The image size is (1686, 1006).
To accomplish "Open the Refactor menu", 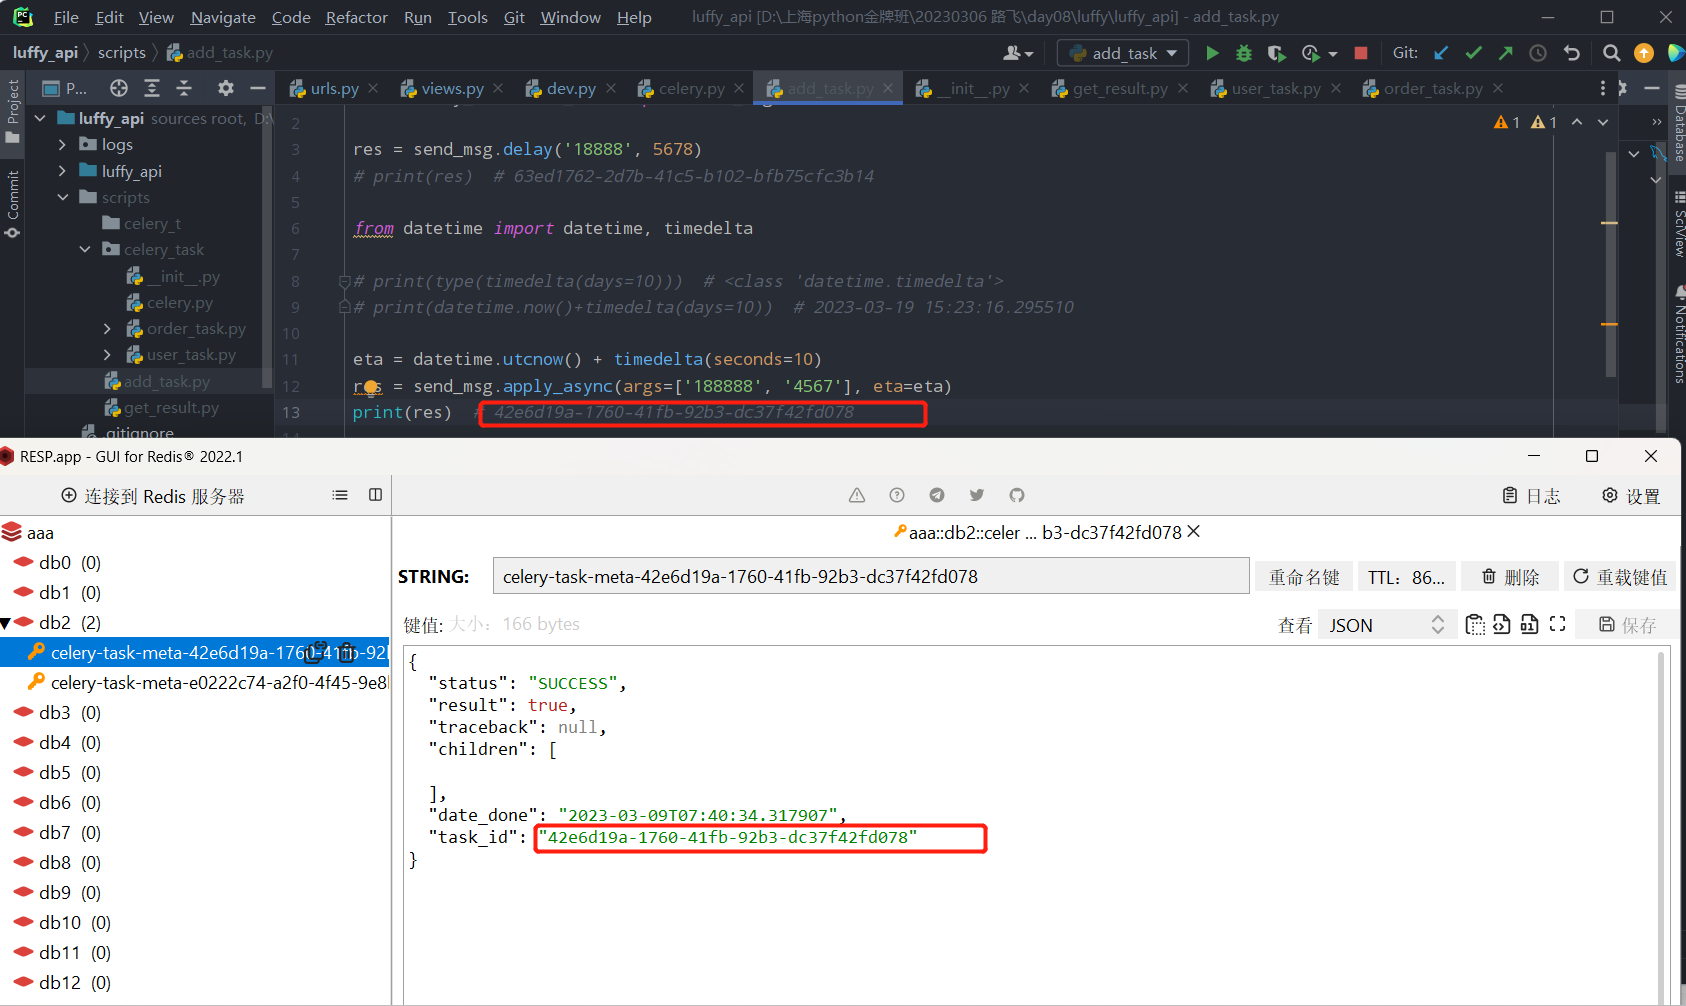I will click(356, 17).
